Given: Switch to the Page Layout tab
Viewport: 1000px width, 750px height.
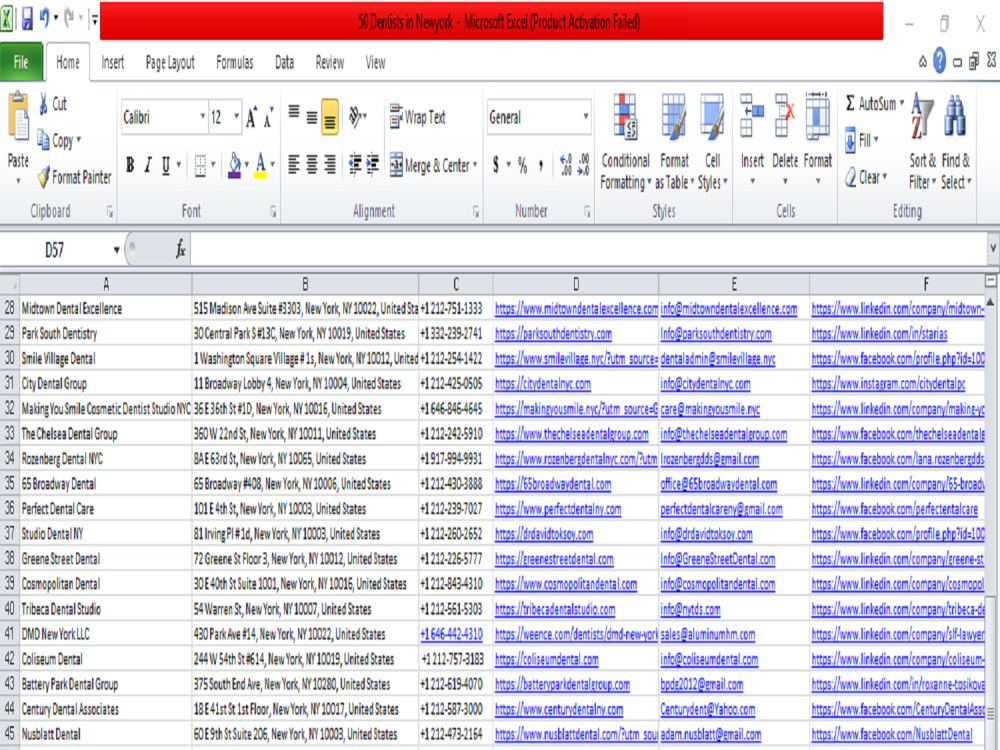Looking at the screenshot, I should point(170,62).
